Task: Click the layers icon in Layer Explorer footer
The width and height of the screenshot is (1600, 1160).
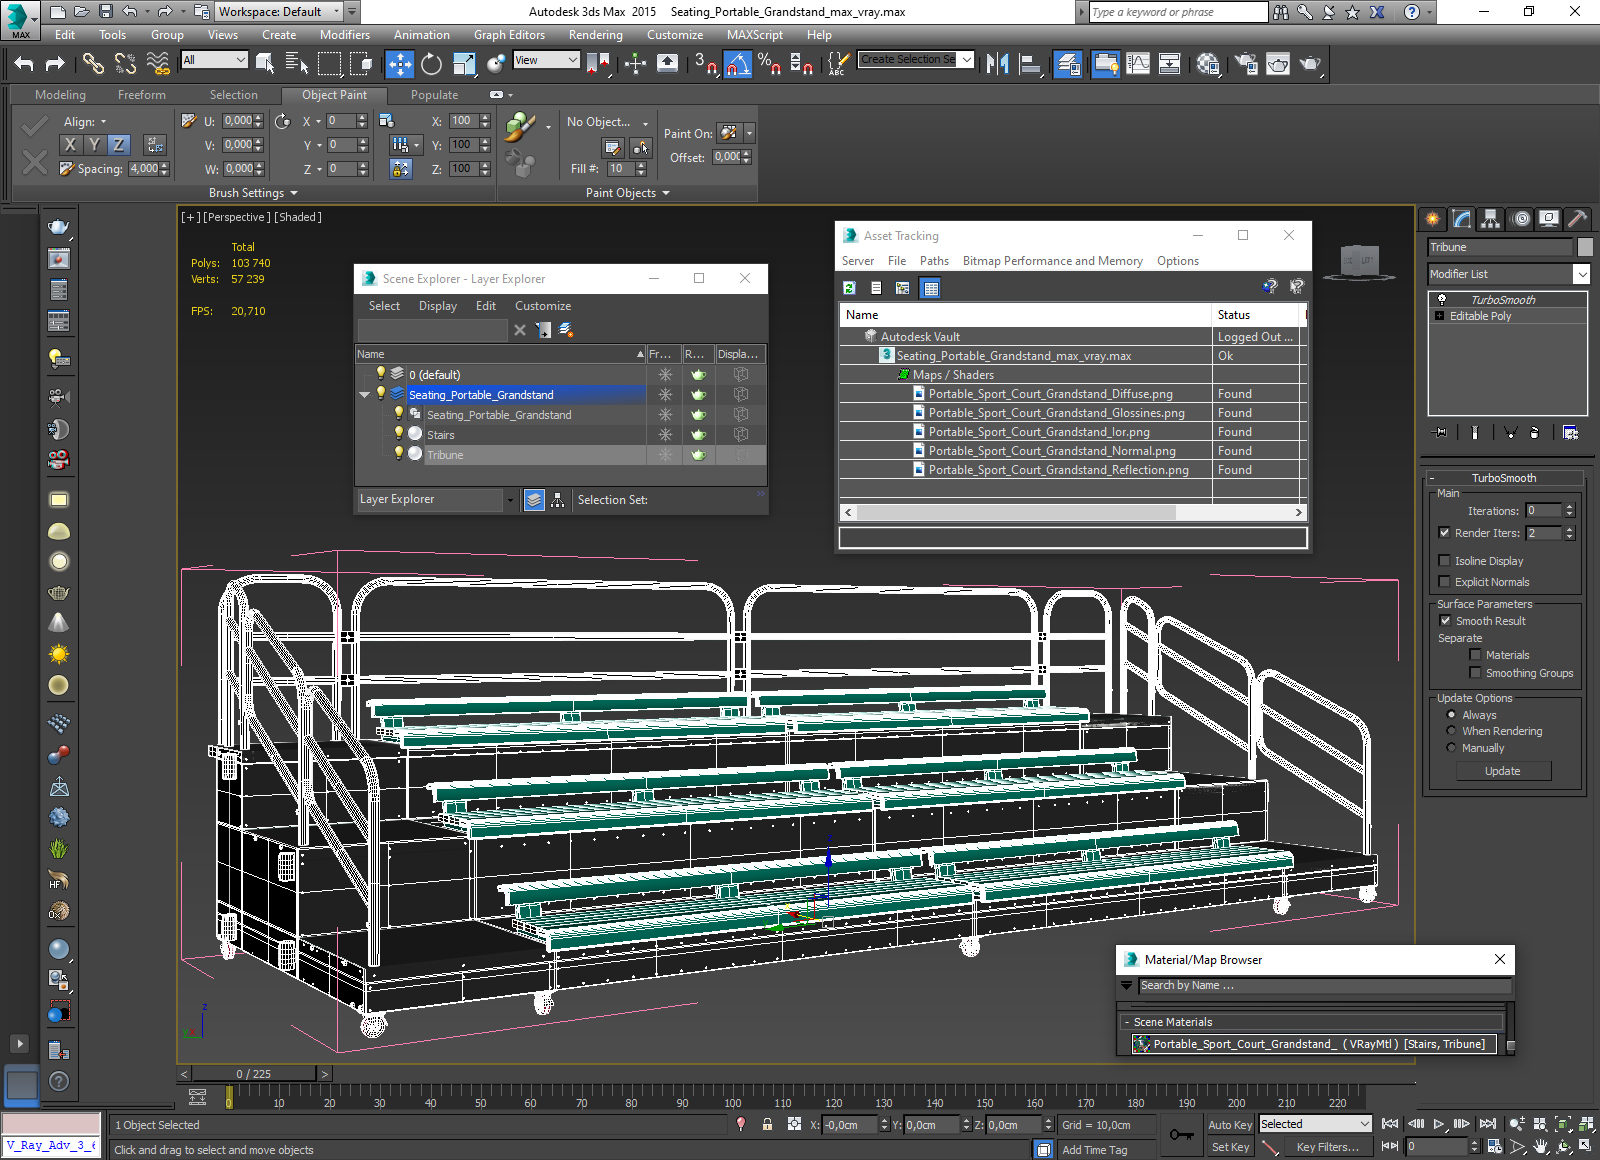Action: [534, 500]
